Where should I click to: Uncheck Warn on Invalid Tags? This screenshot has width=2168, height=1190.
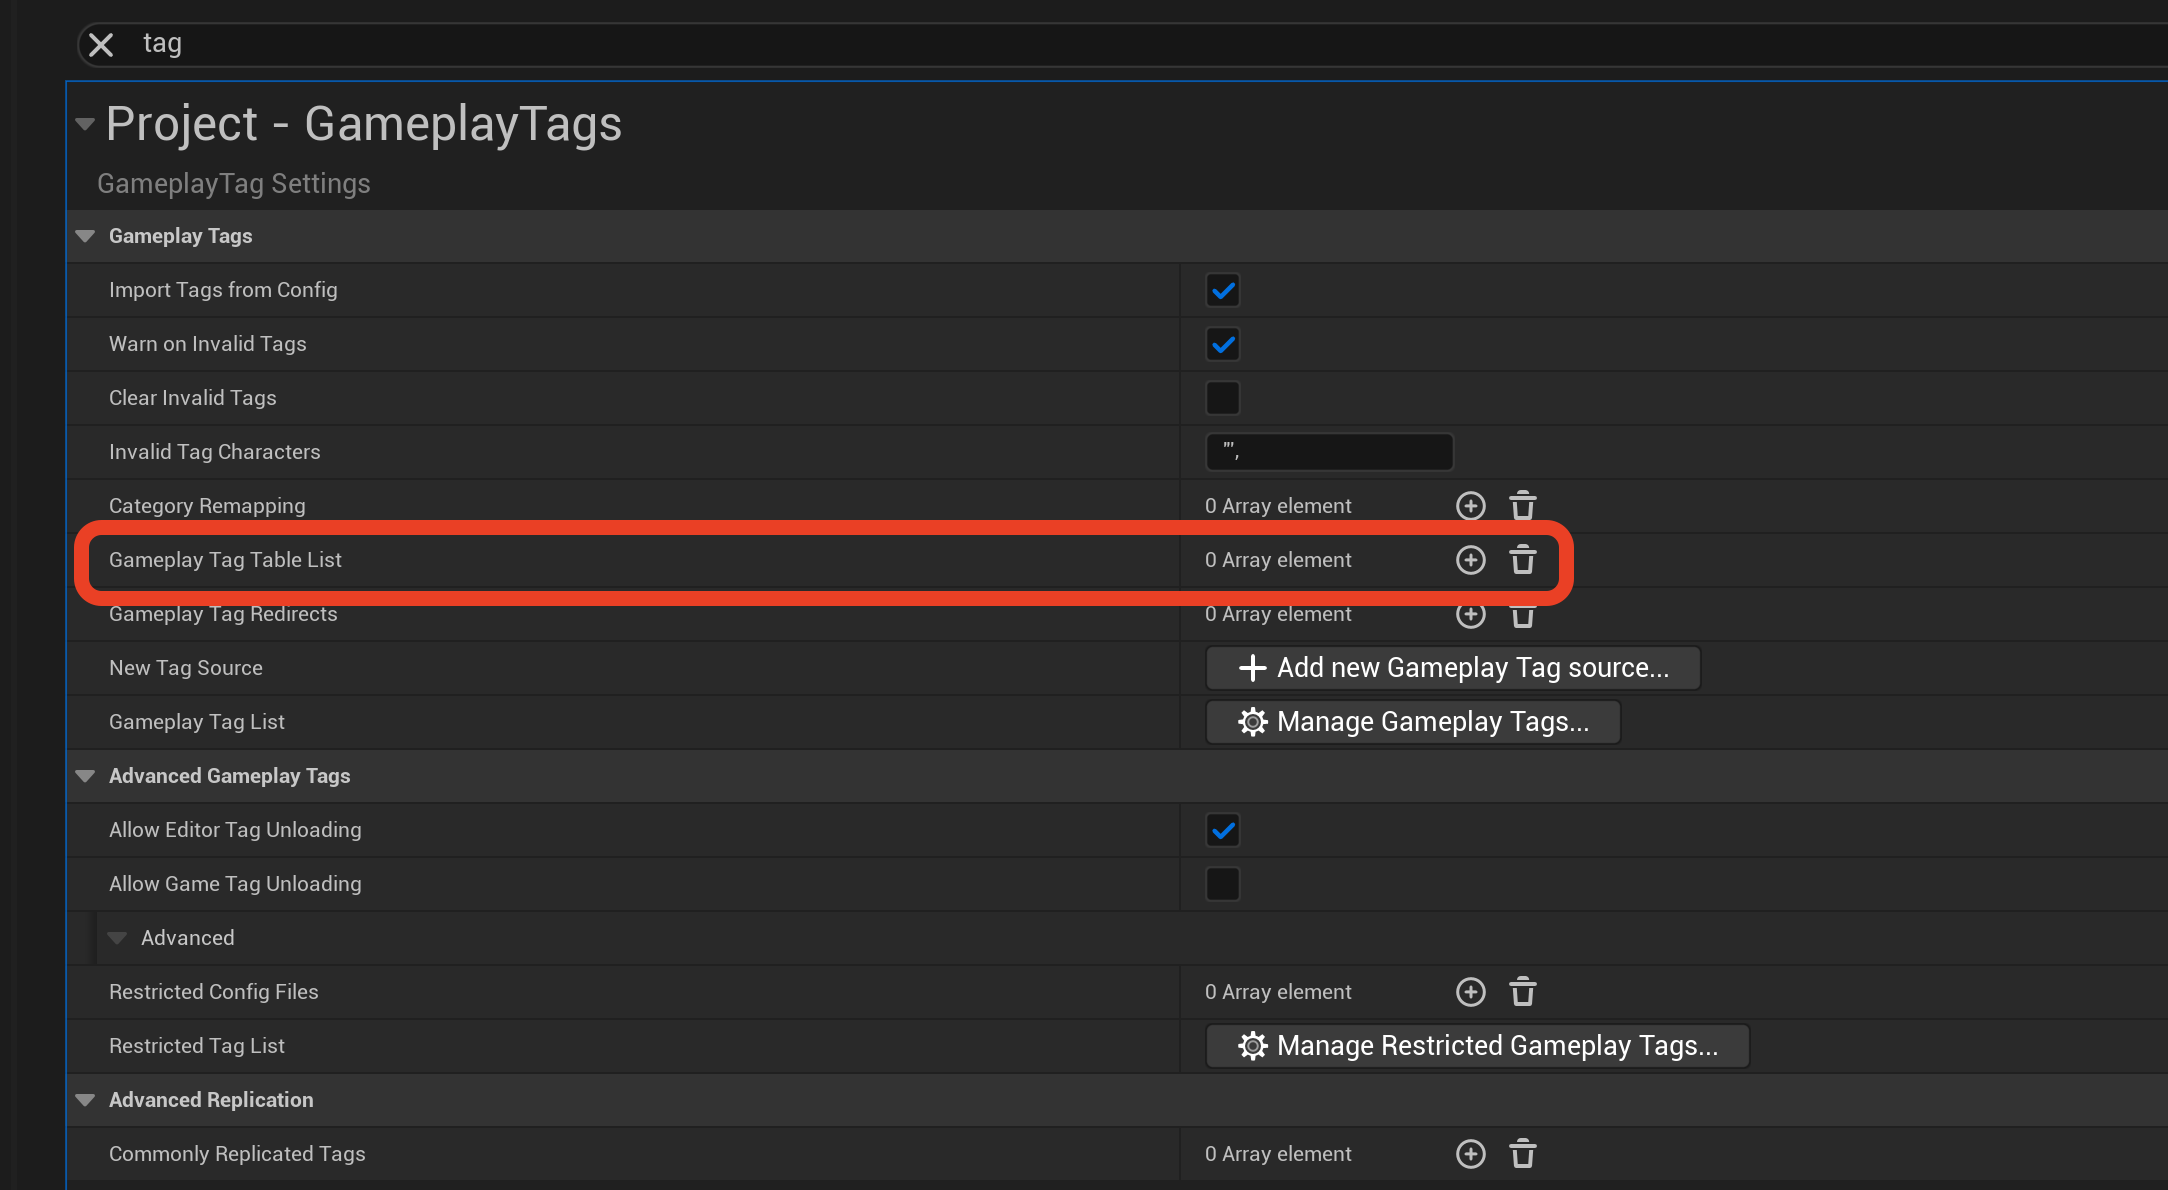1223,345
